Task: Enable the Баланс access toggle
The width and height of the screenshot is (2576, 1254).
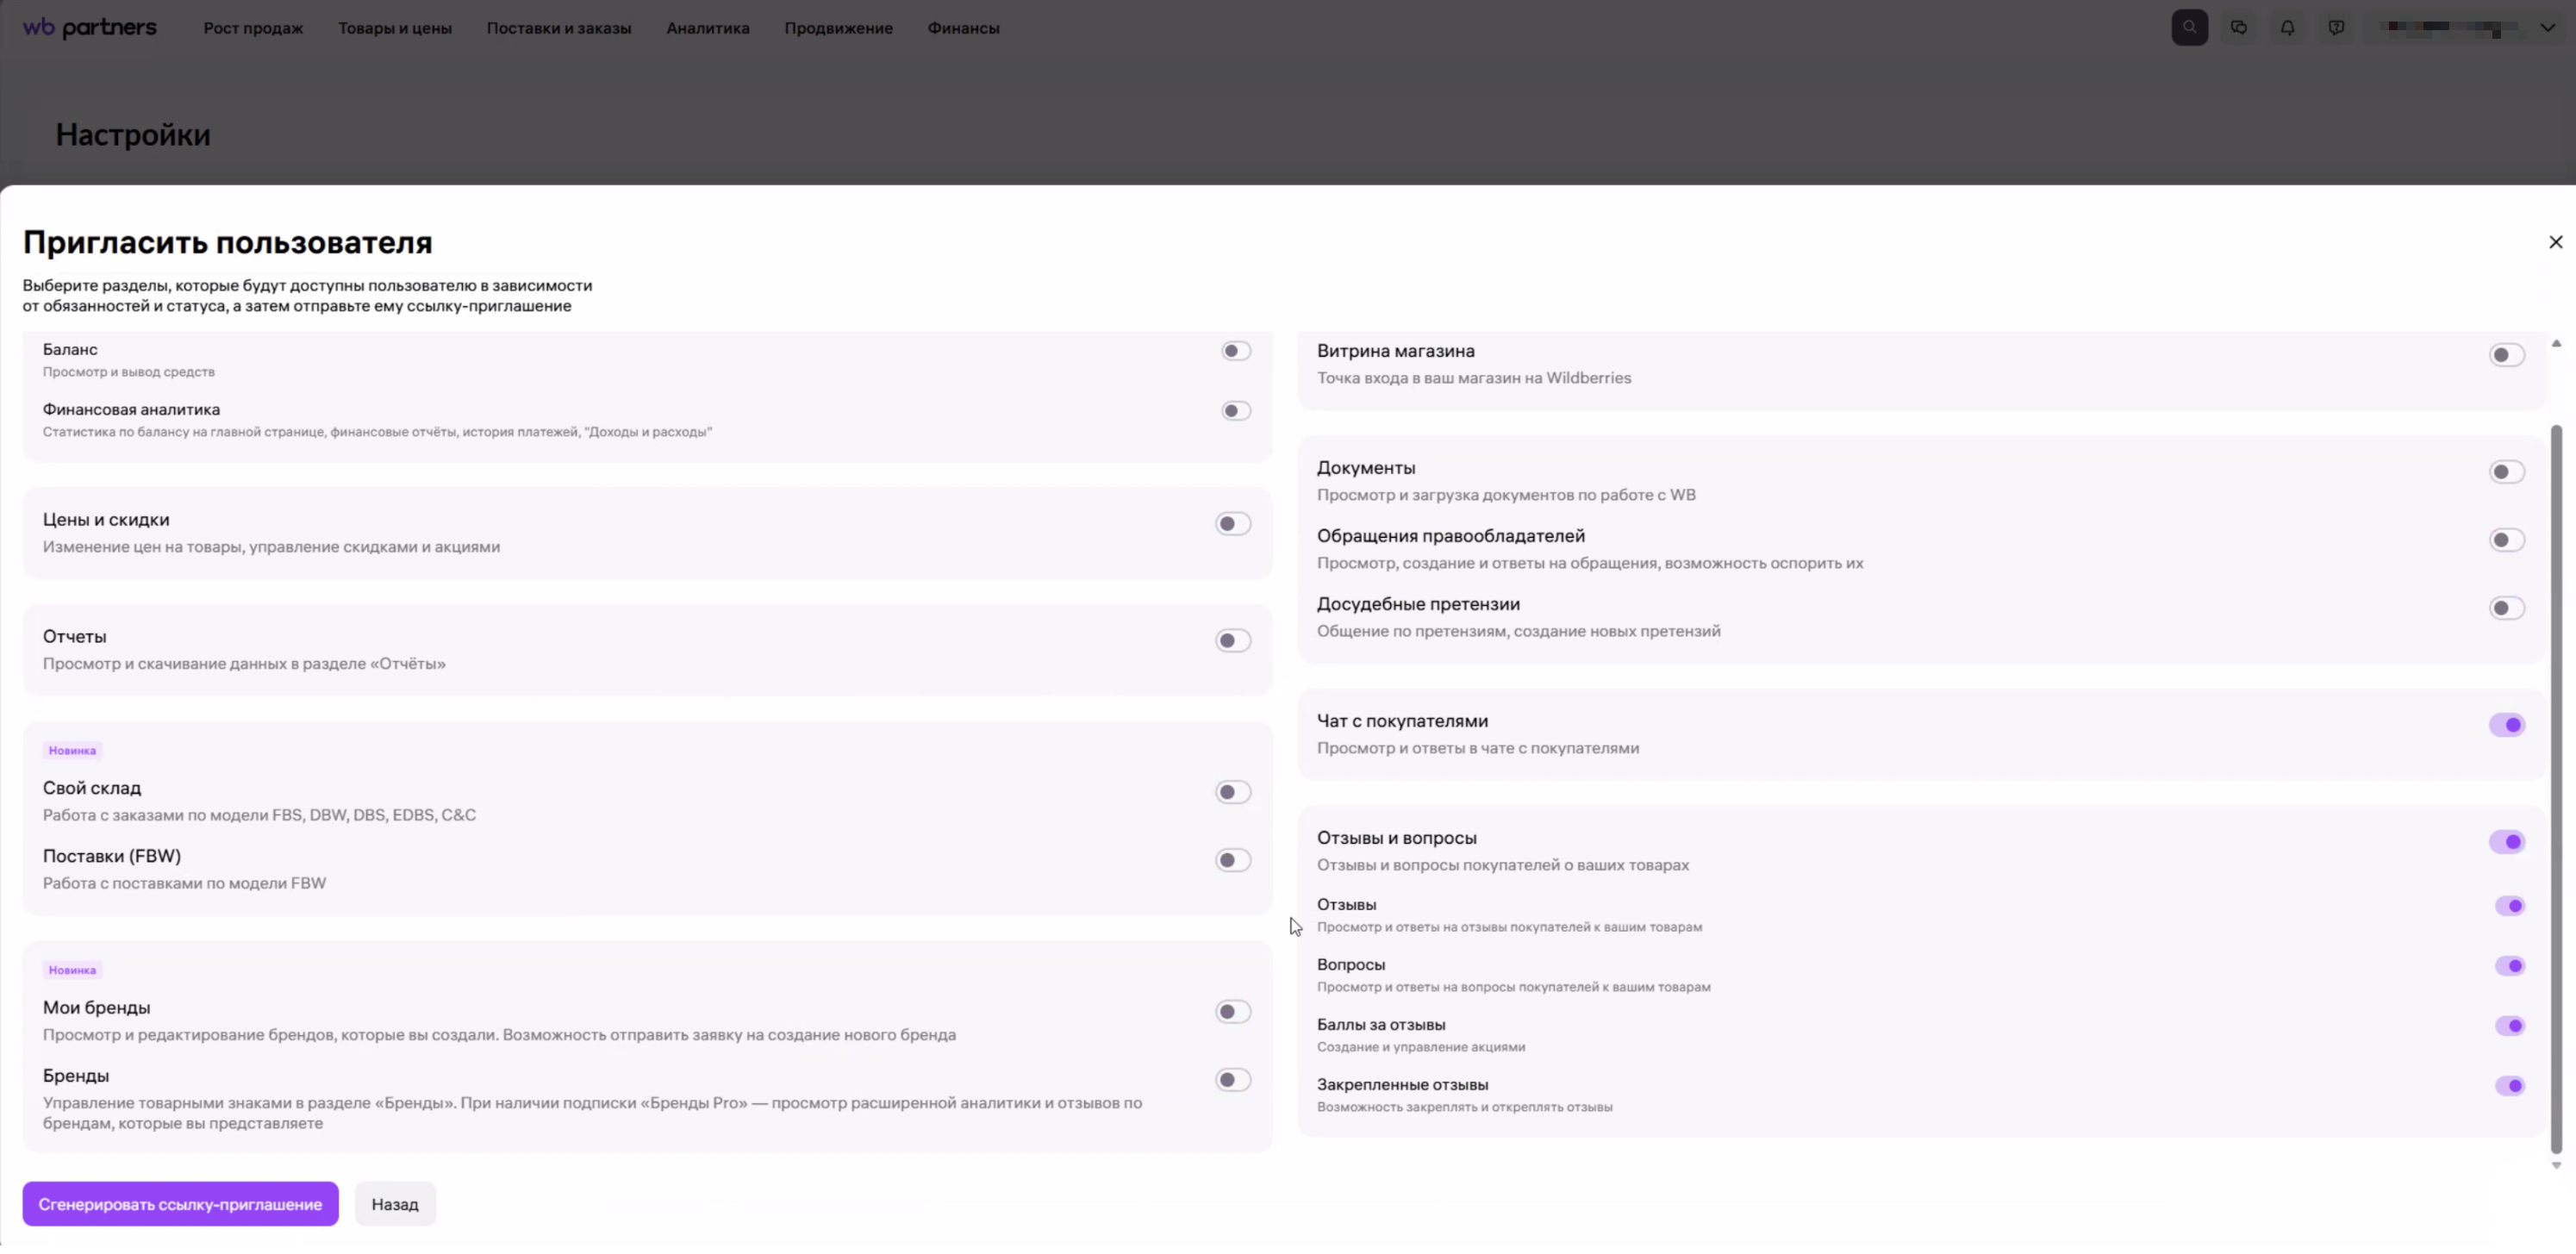Action: click(1236, 351)
